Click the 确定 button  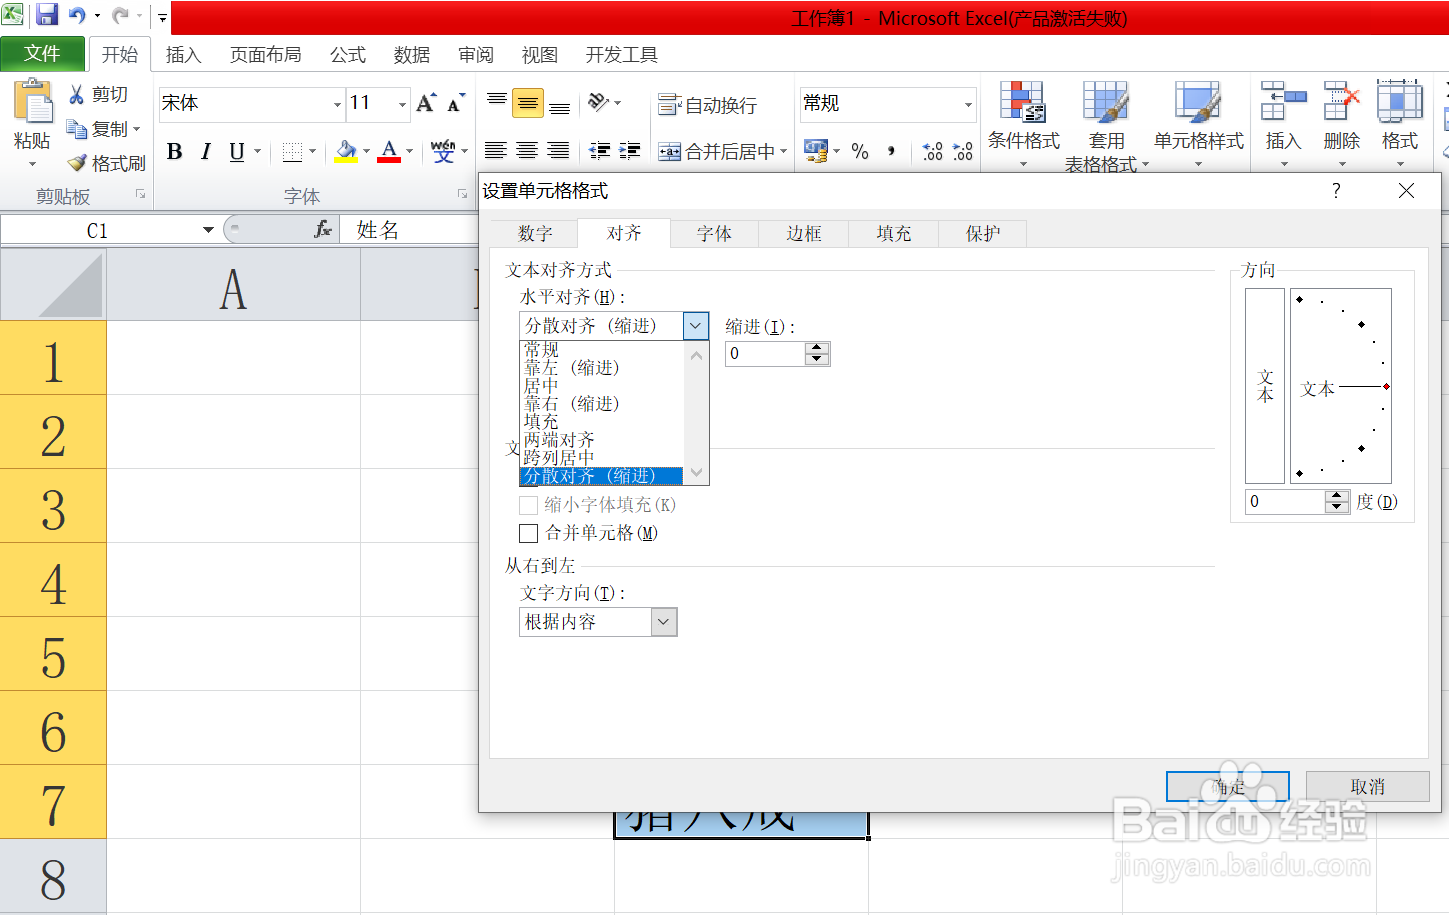pyautogui.click(x=1228, y=787)
